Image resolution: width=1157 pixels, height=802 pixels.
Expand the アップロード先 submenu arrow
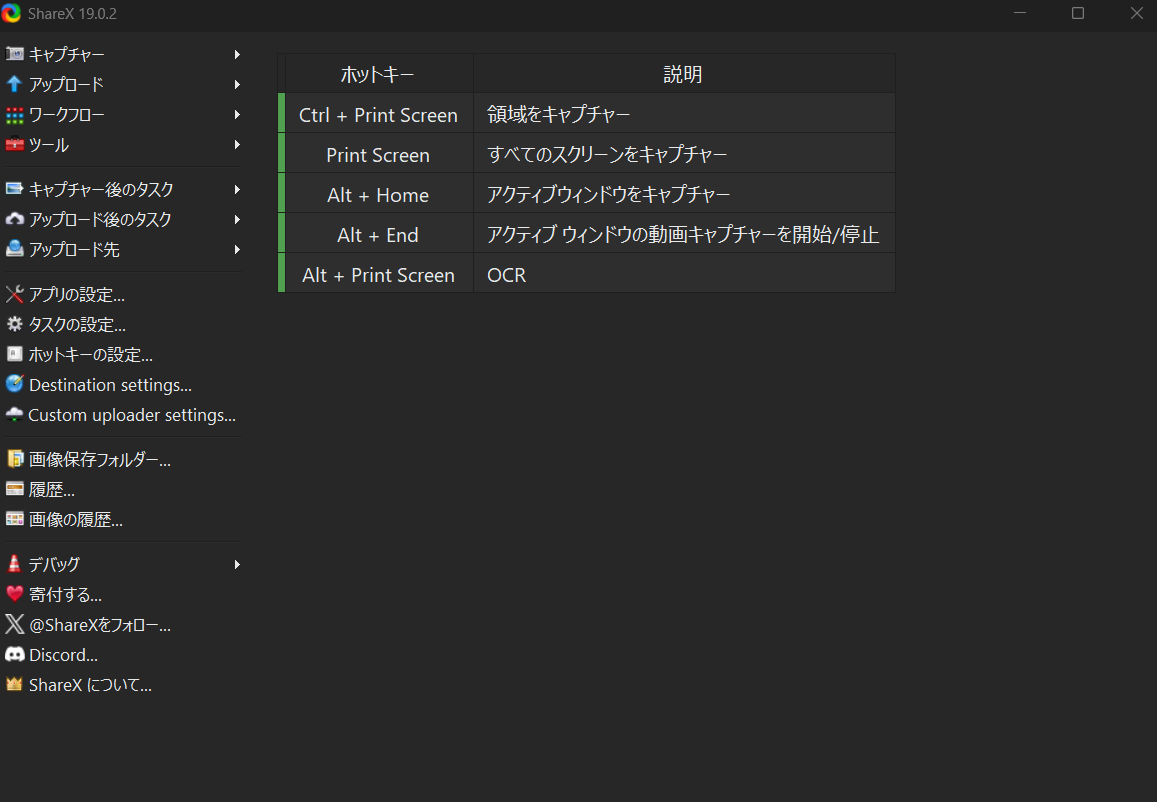pyautogui.click(x=237, y=249)
